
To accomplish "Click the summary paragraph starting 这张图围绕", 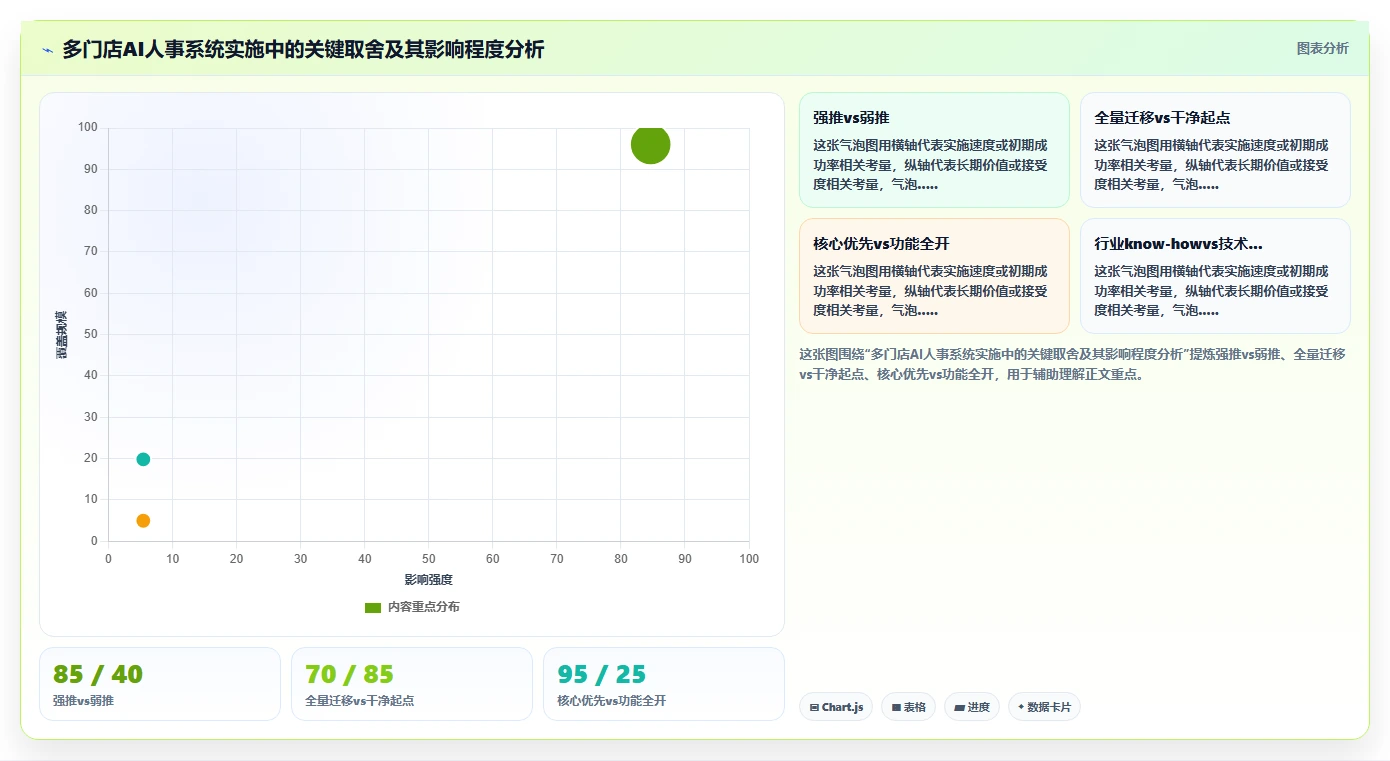I will pos(1073,364).
